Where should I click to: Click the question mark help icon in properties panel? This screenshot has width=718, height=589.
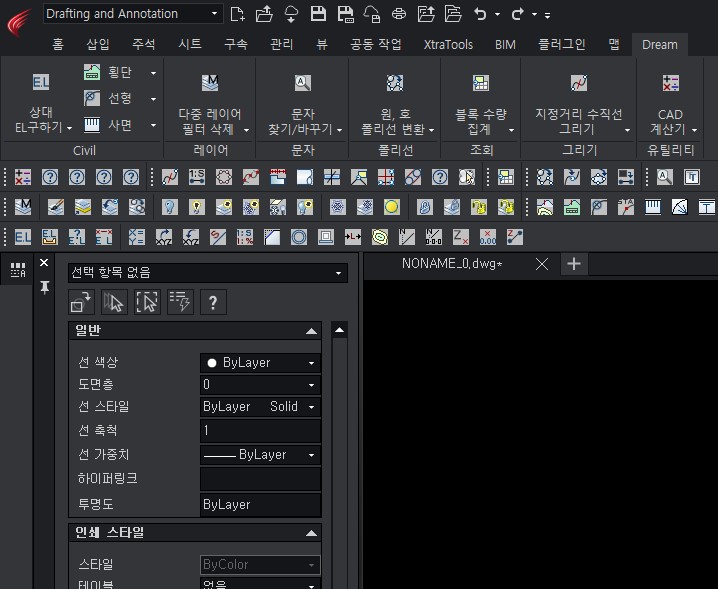213,302
